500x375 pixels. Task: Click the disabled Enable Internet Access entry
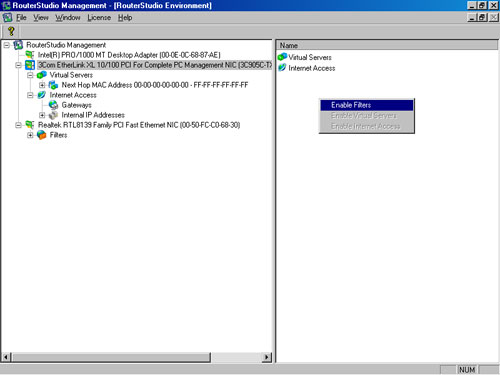coord(367,126)
